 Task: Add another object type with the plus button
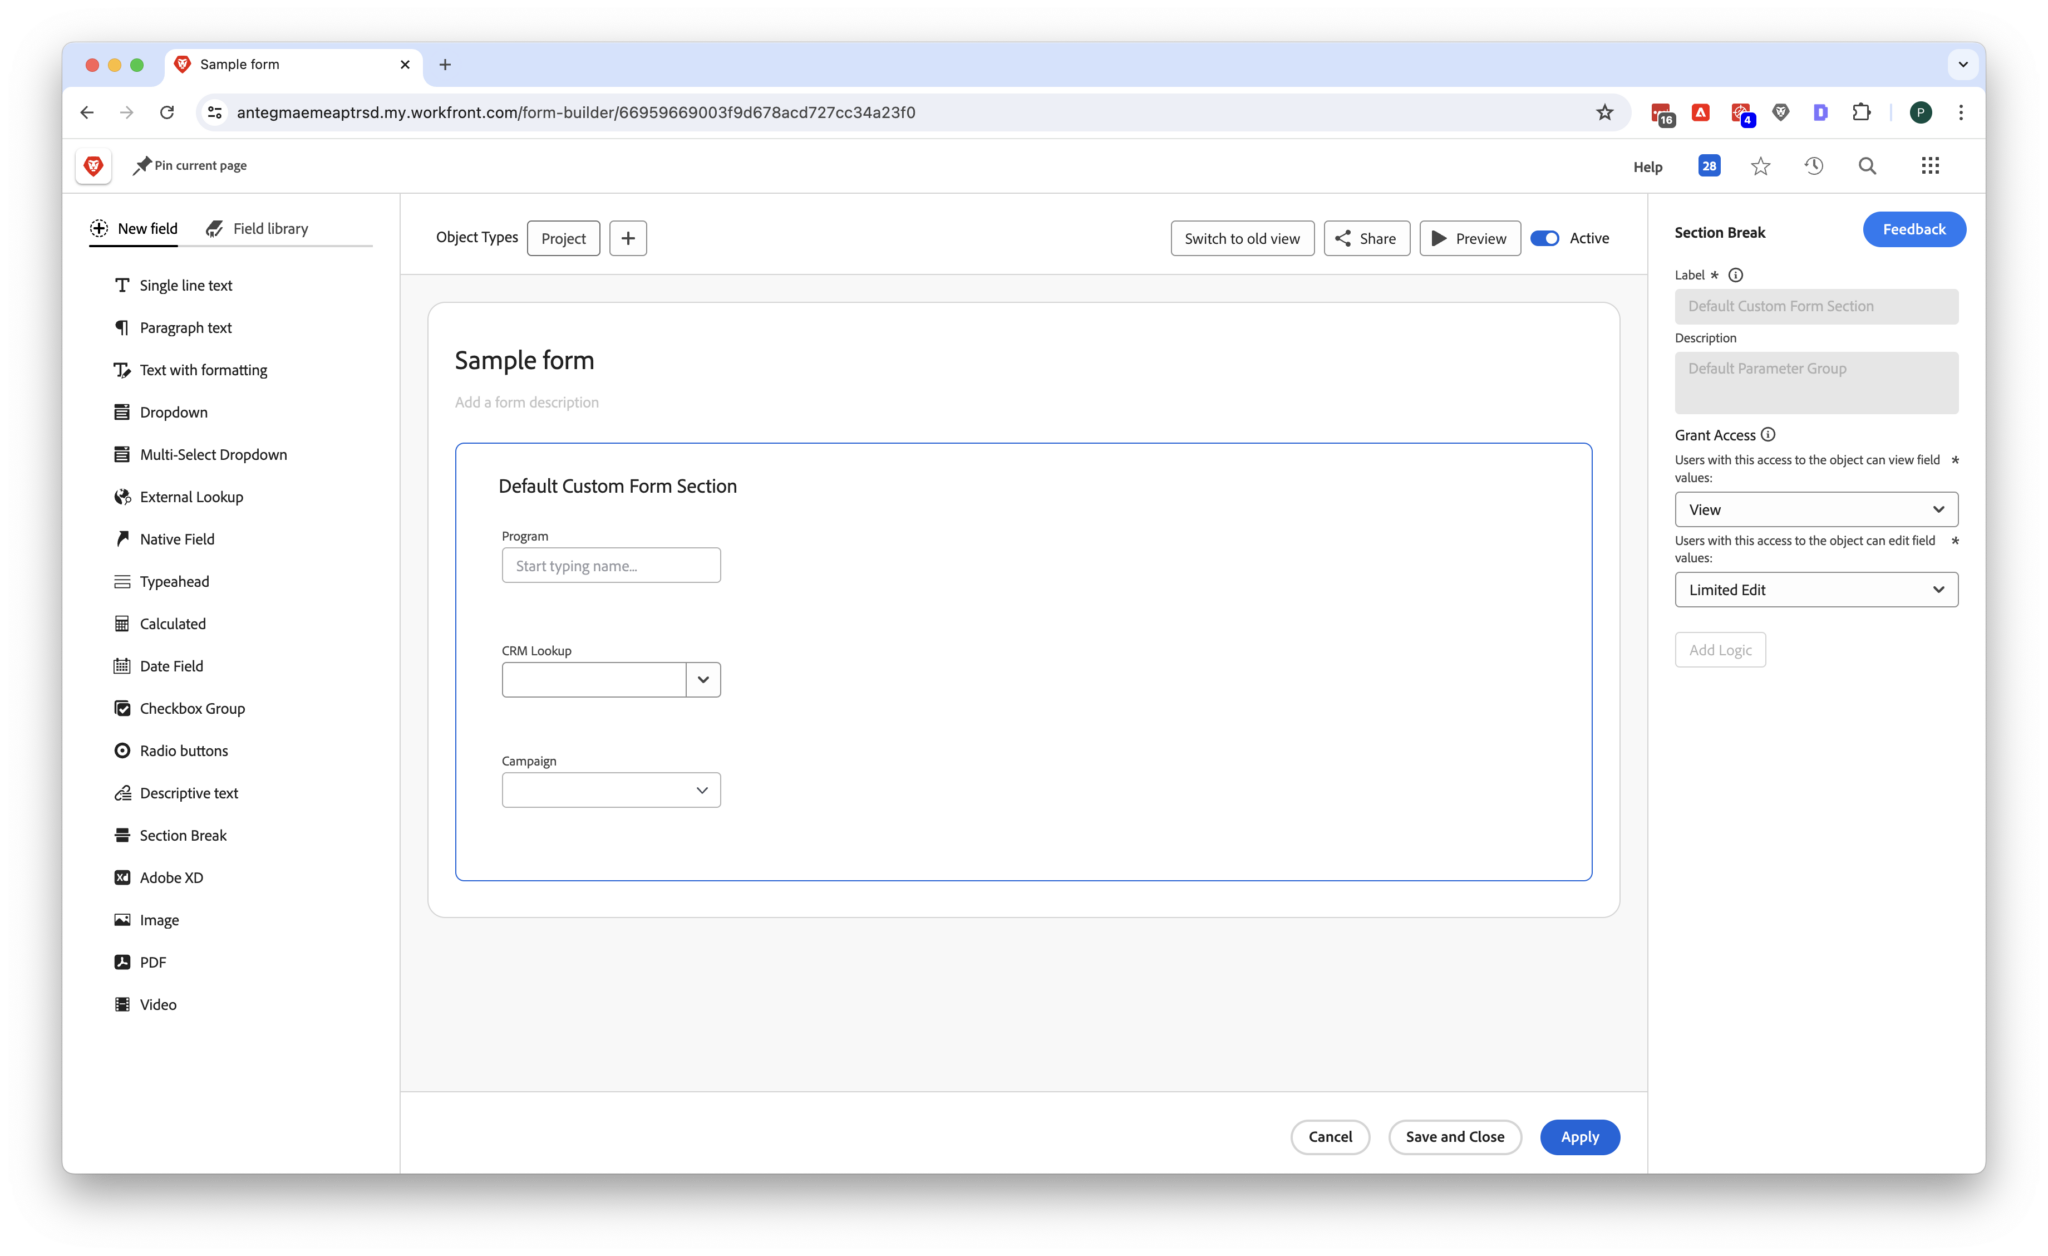coord(628,238)
